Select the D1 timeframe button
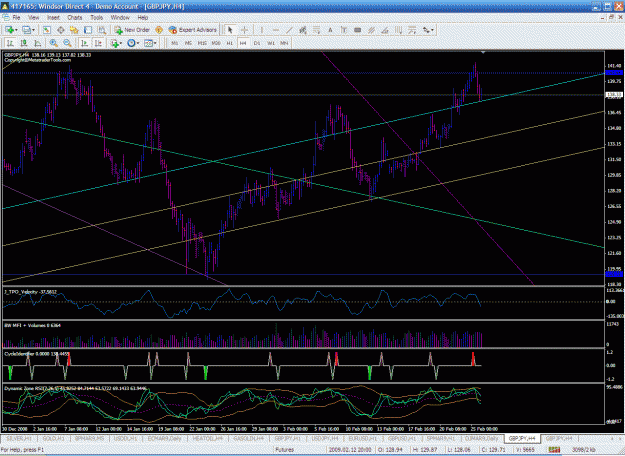Screen dimensions: 625x456 point(257,43)
